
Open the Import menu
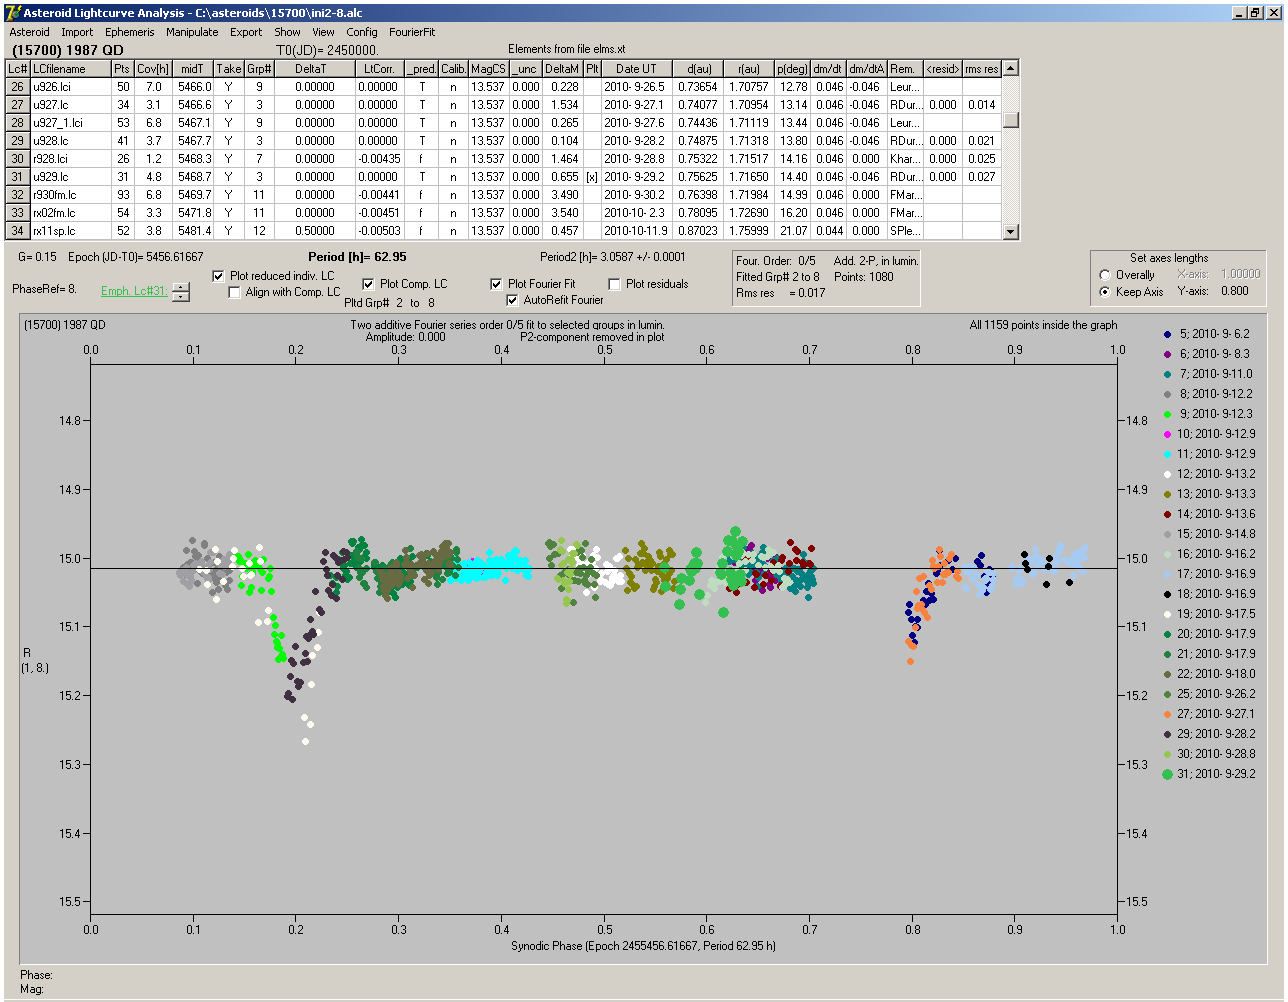pos(77,32)
